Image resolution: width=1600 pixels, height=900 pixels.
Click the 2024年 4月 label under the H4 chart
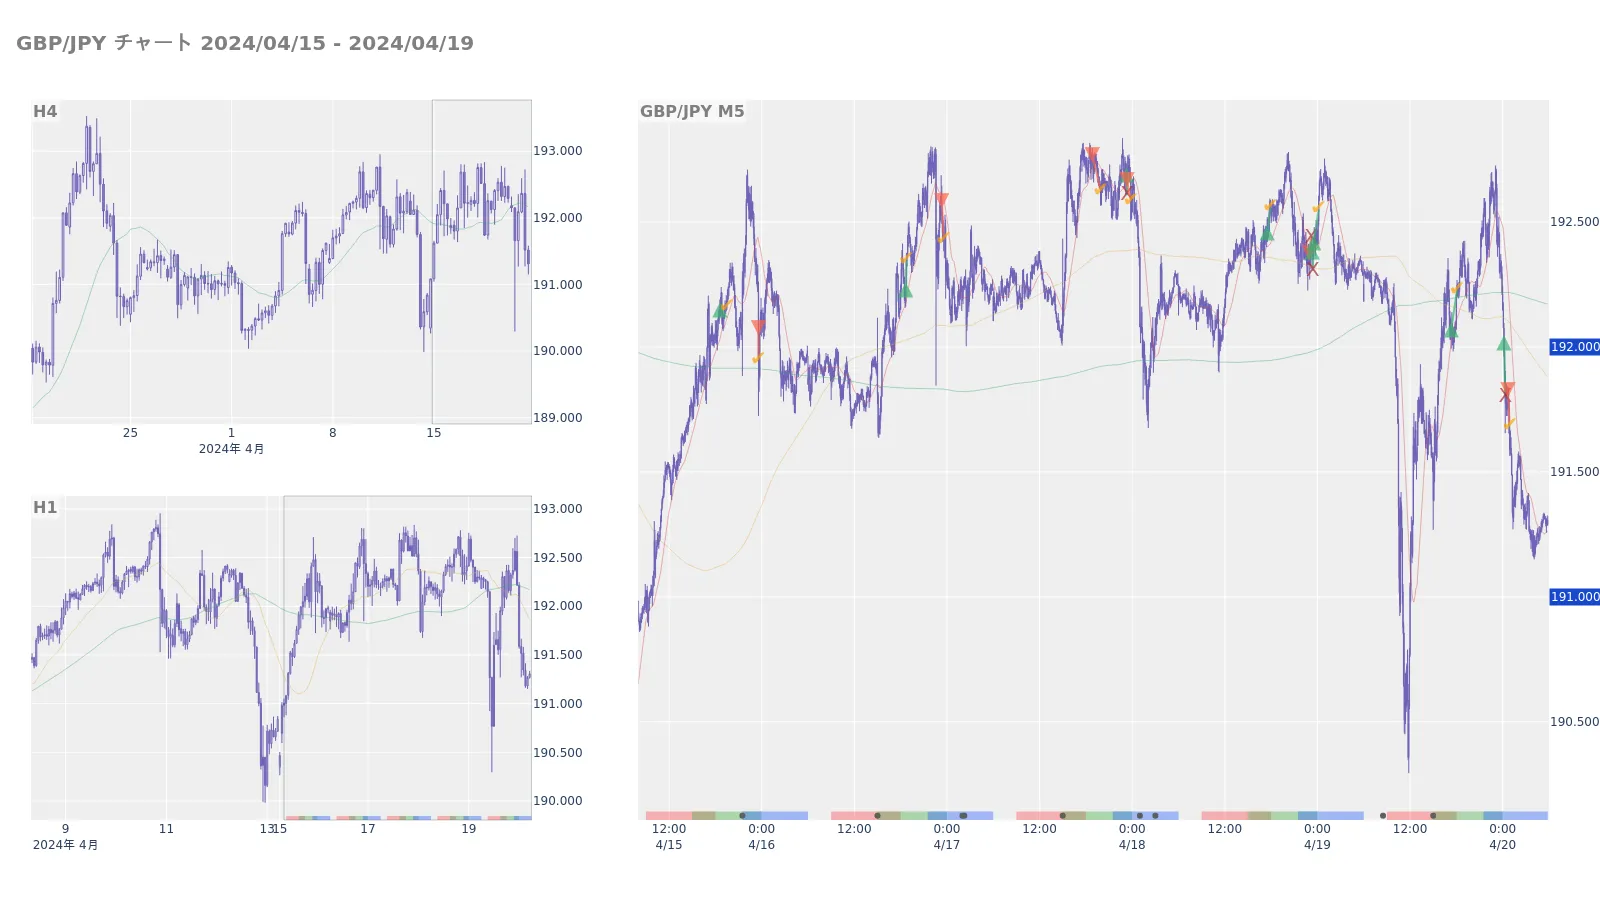tap(232, 449)
